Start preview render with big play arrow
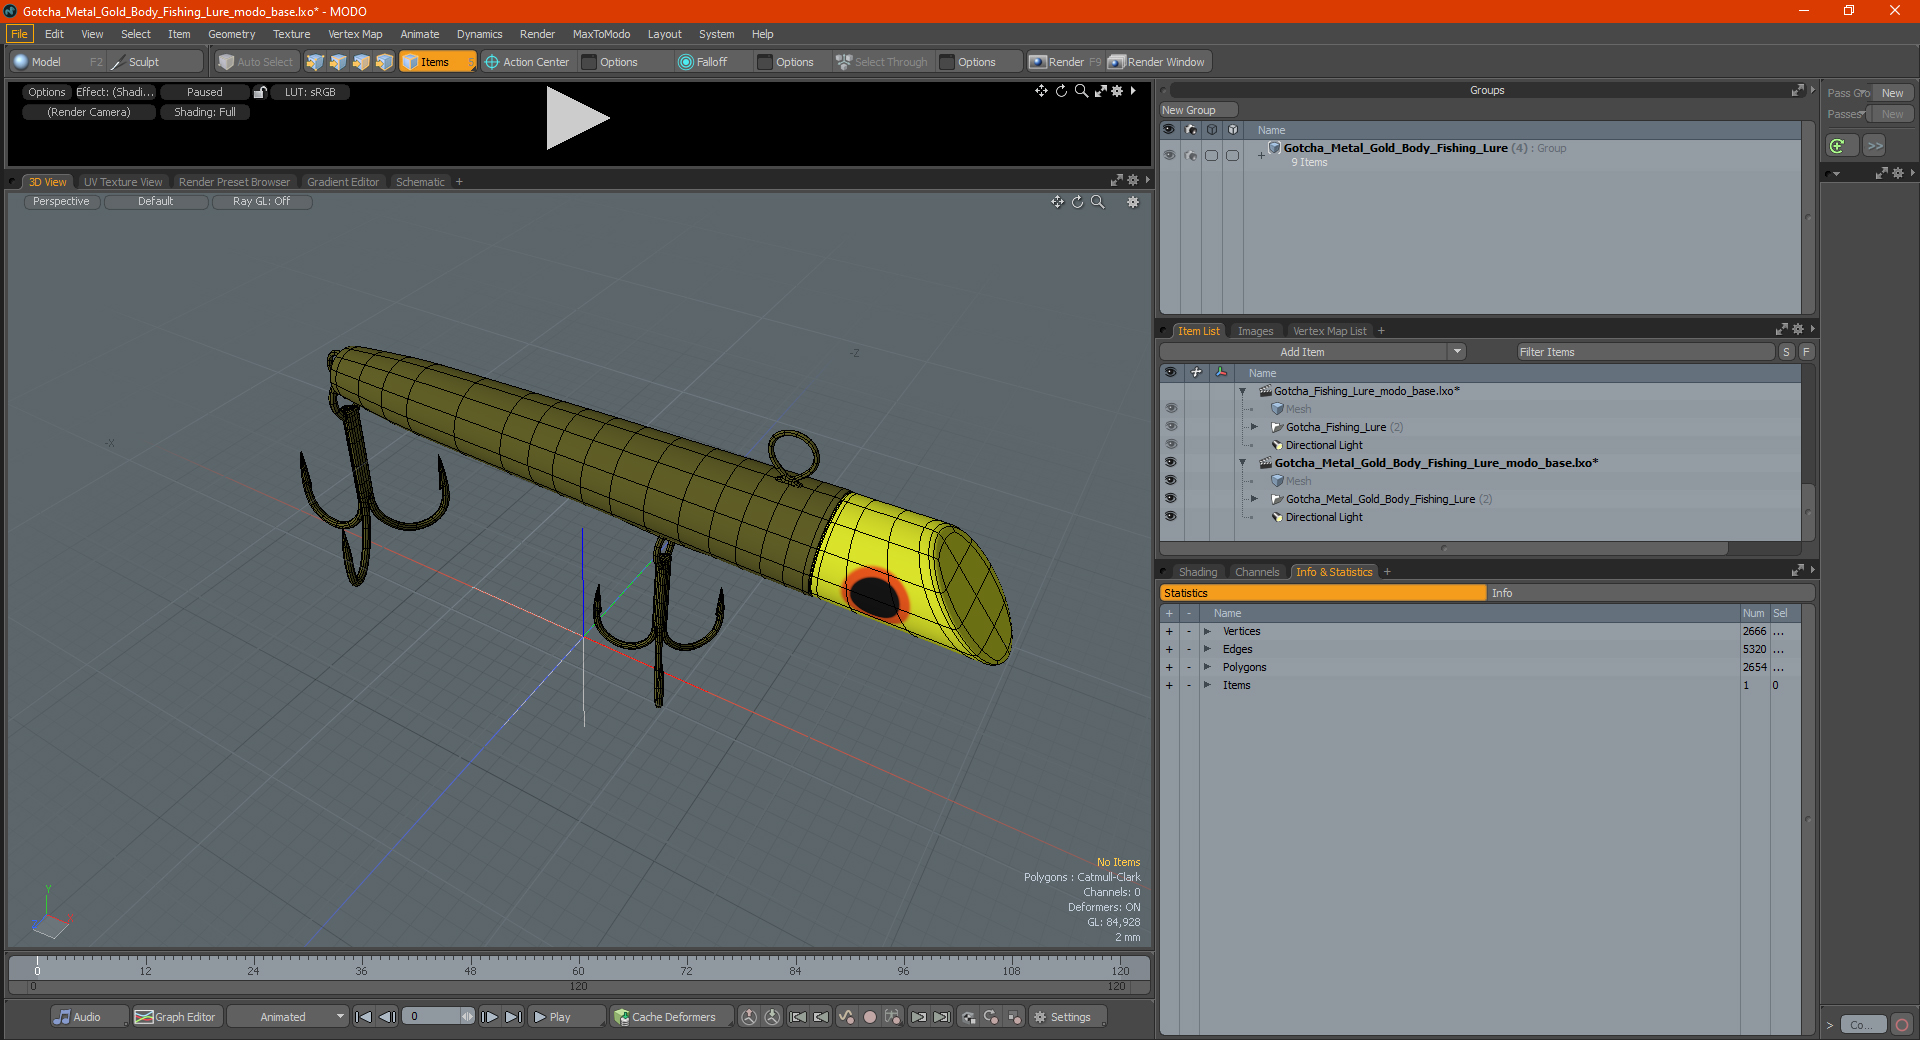1920x1040 pixels. (x=577, y=118)
